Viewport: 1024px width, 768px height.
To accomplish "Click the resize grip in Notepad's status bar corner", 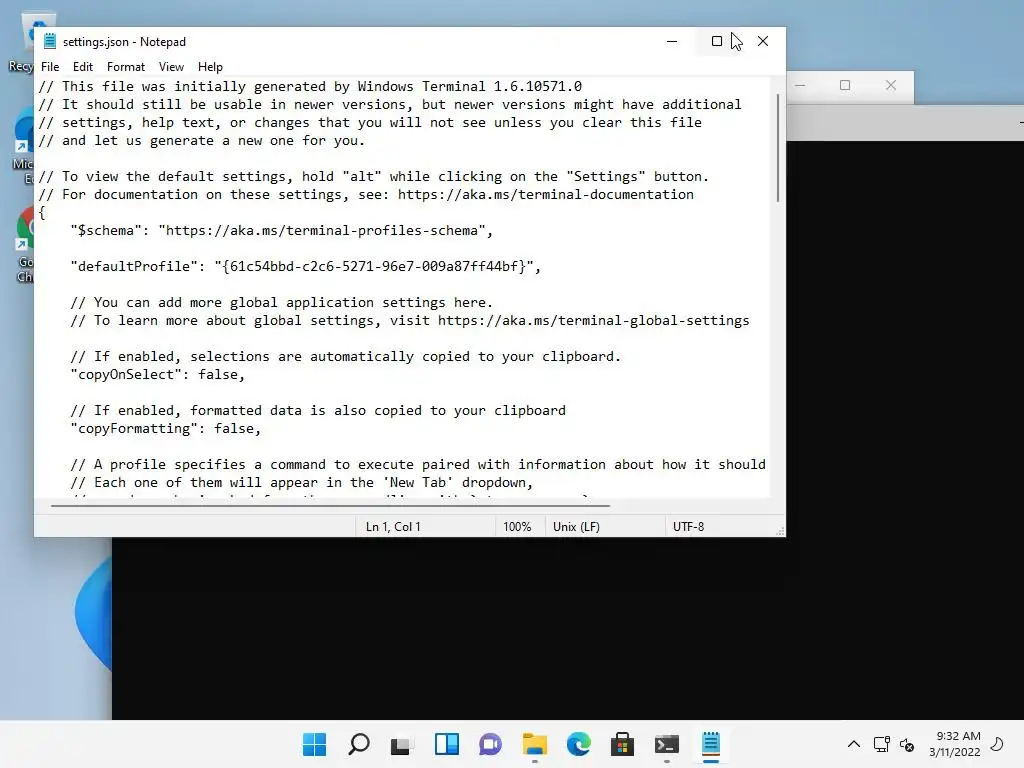I will coord(780,531).
